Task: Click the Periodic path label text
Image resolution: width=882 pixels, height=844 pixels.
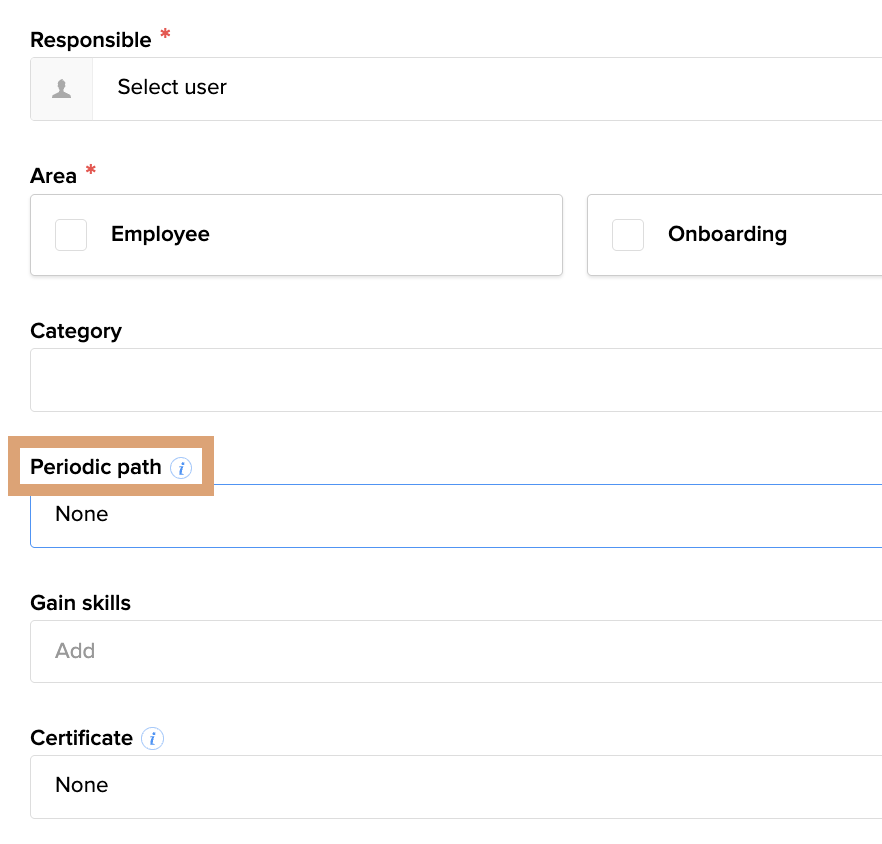Action: point(96,468)
